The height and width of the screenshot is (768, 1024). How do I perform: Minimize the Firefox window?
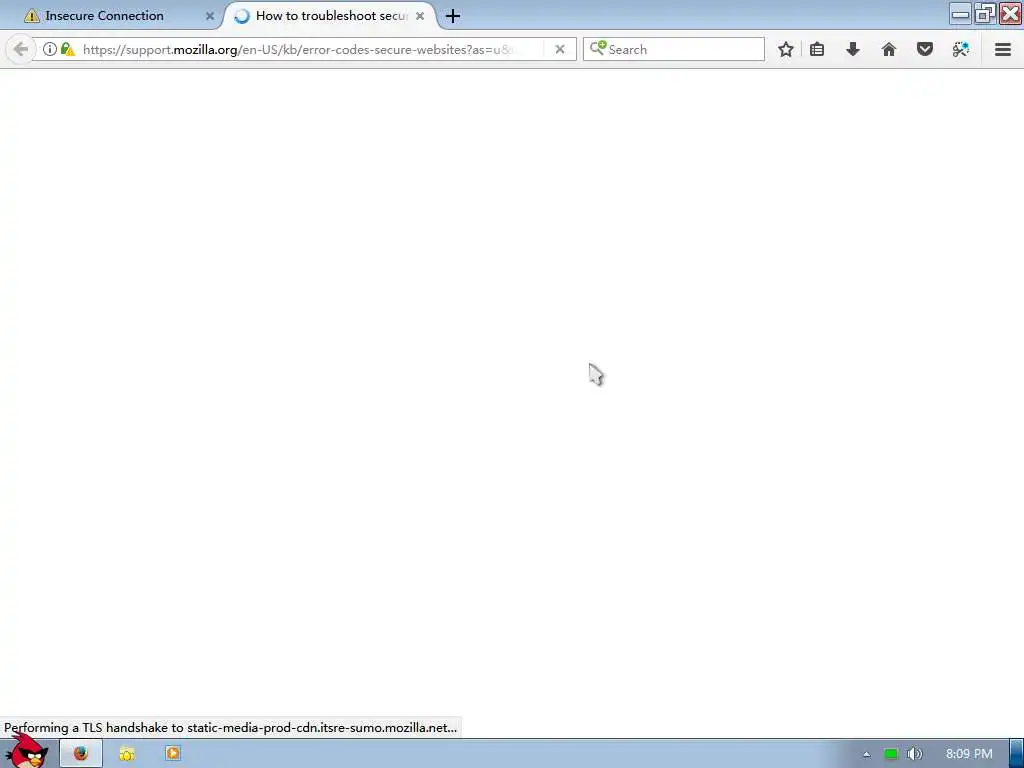pyautogui.click(x=960, y=14)
